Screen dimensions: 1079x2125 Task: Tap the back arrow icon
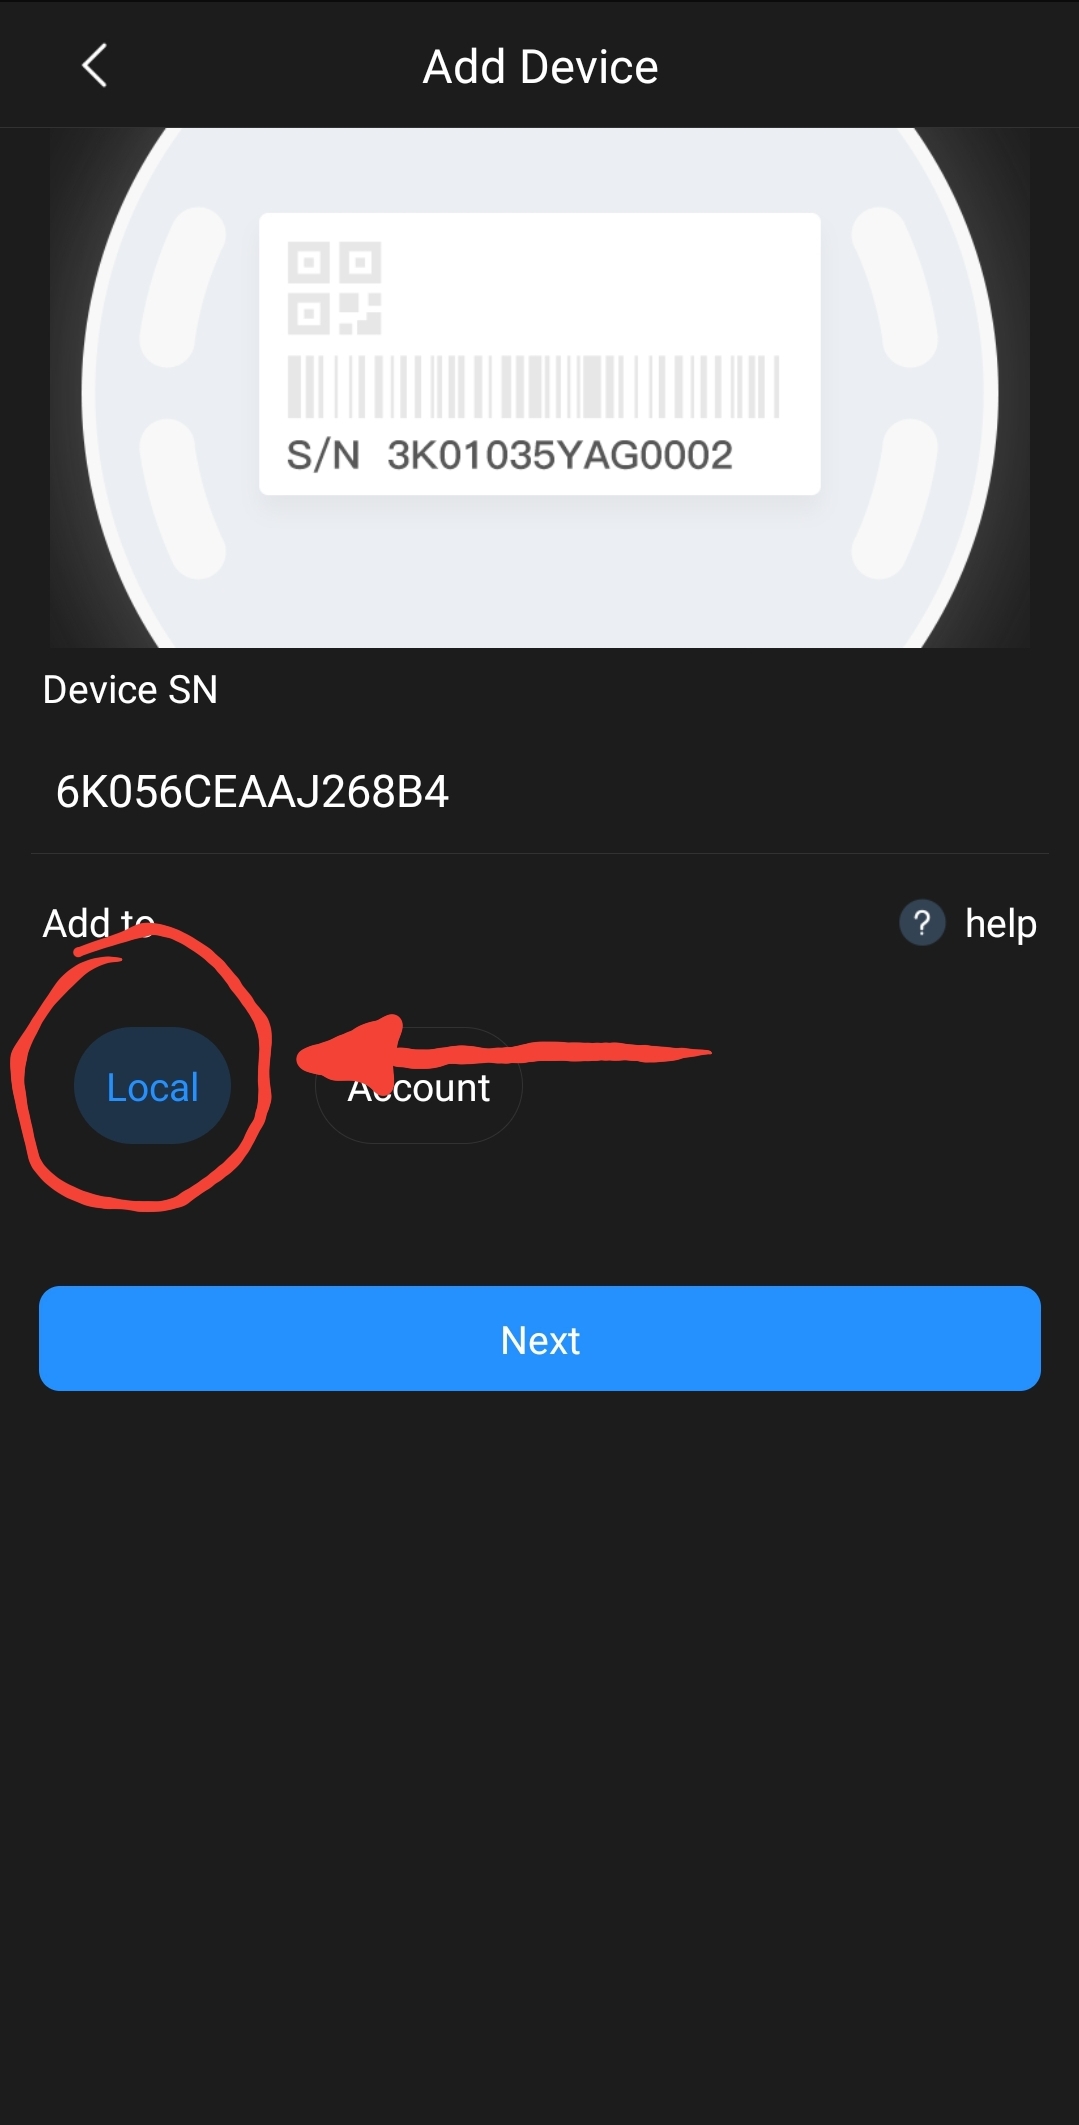click(x=94, y=66)
